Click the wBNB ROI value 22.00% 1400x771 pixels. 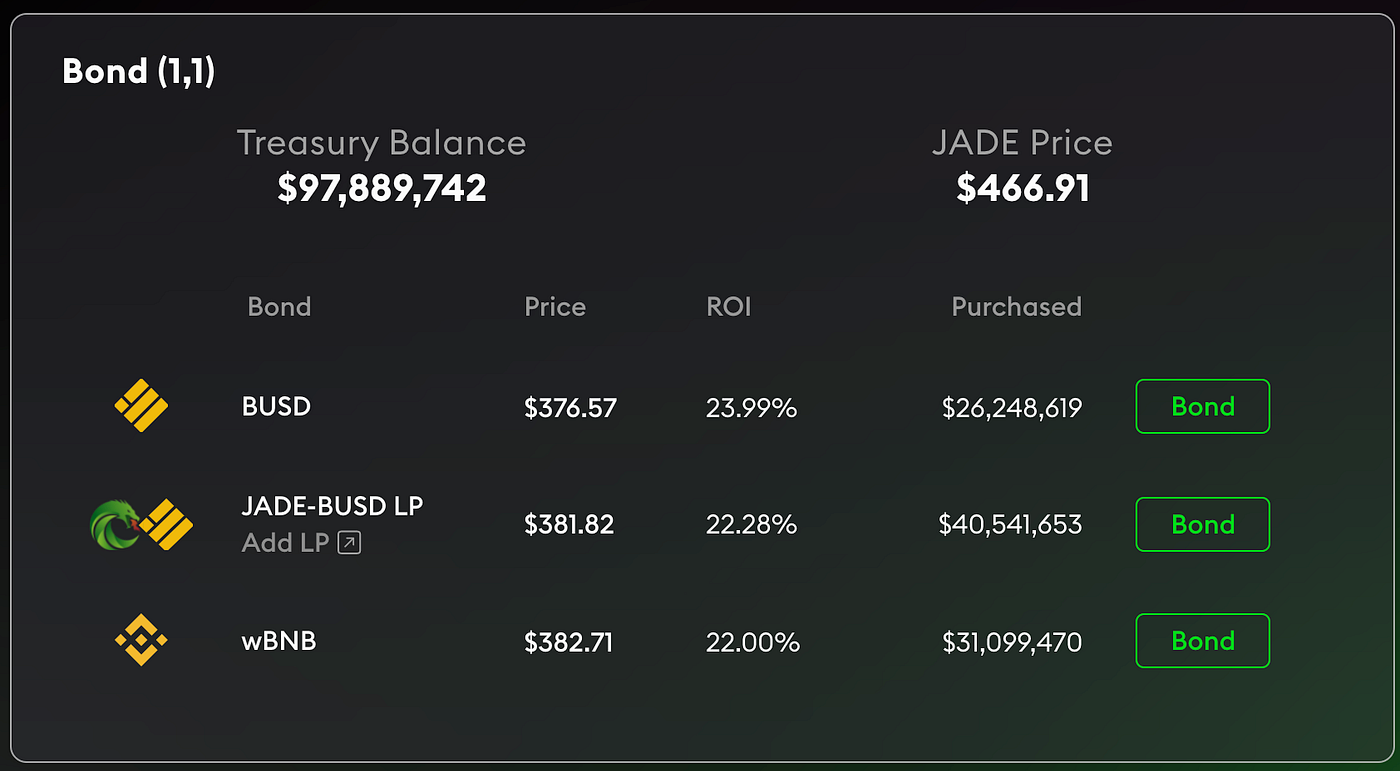[x=752, y=642]
